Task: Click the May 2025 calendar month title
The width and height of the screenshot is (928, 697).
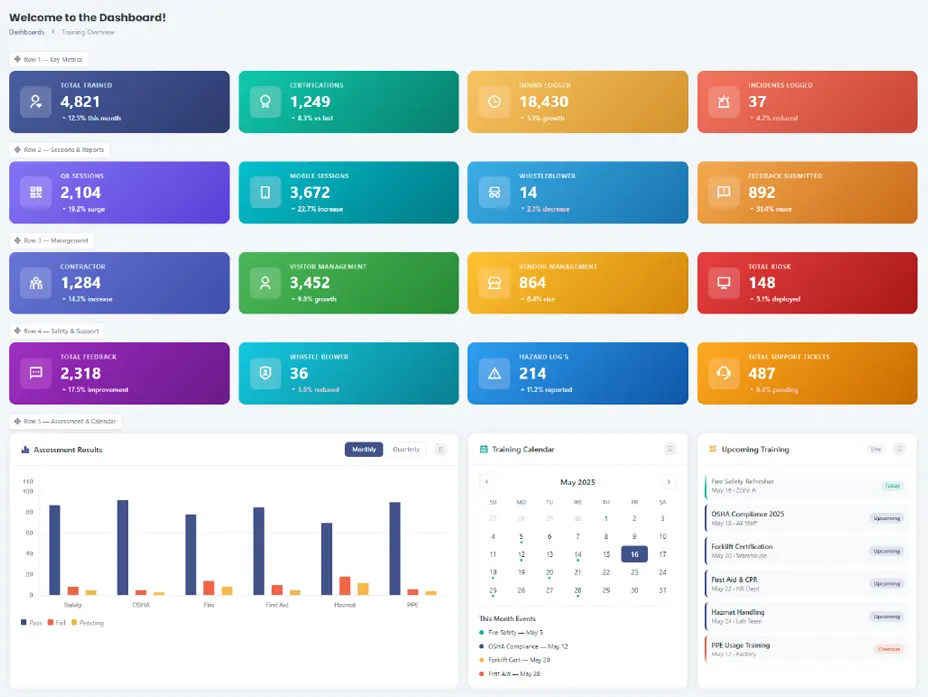Action: coord(578,482)
